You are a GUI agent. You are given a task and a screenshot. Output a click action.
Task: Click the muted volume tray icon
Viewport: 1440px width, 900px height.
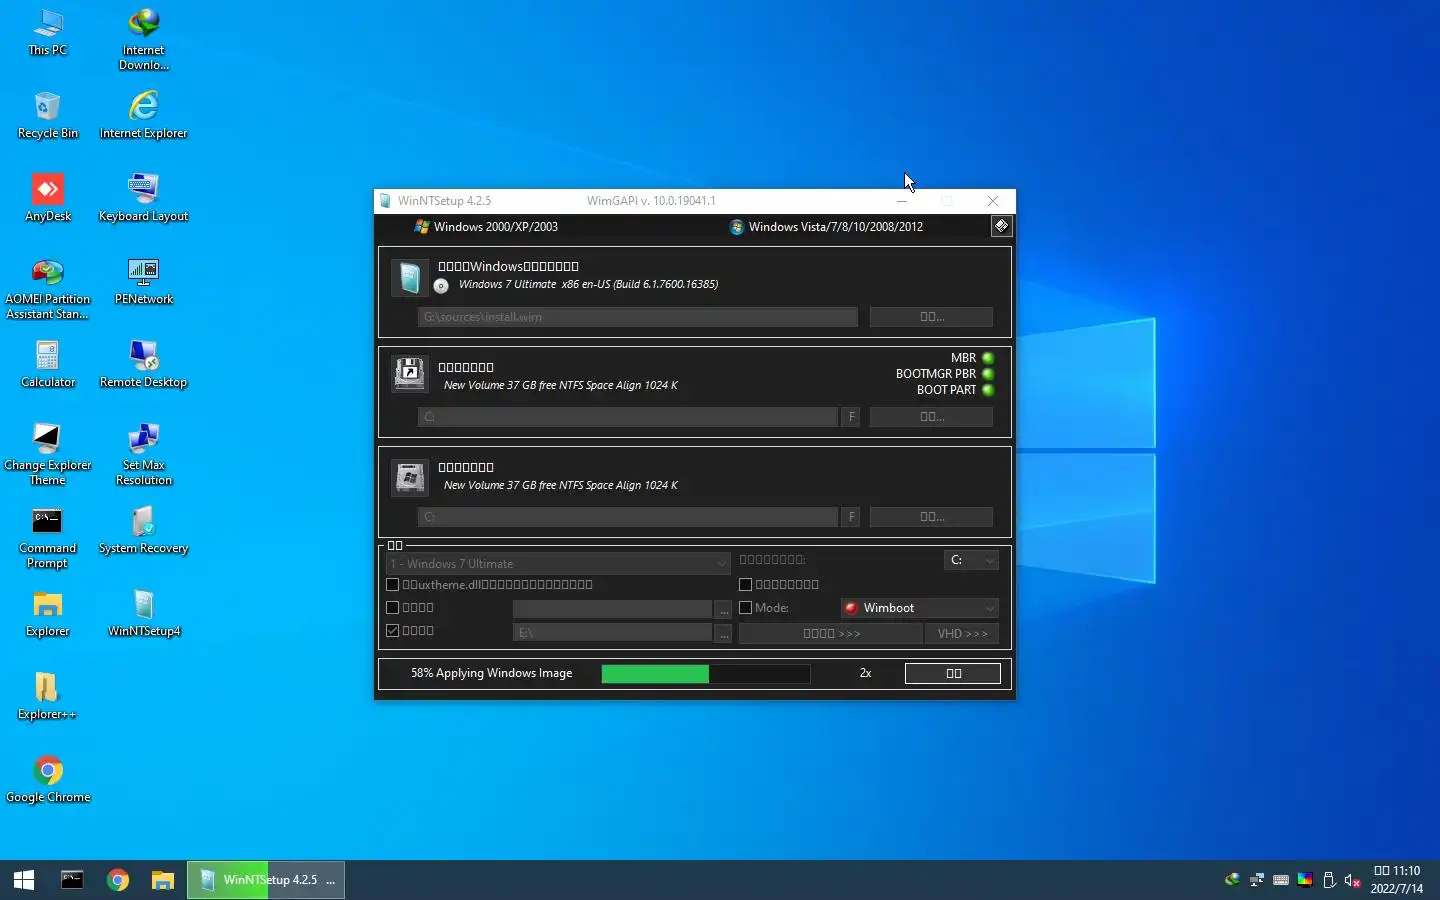pos(1352,880)
